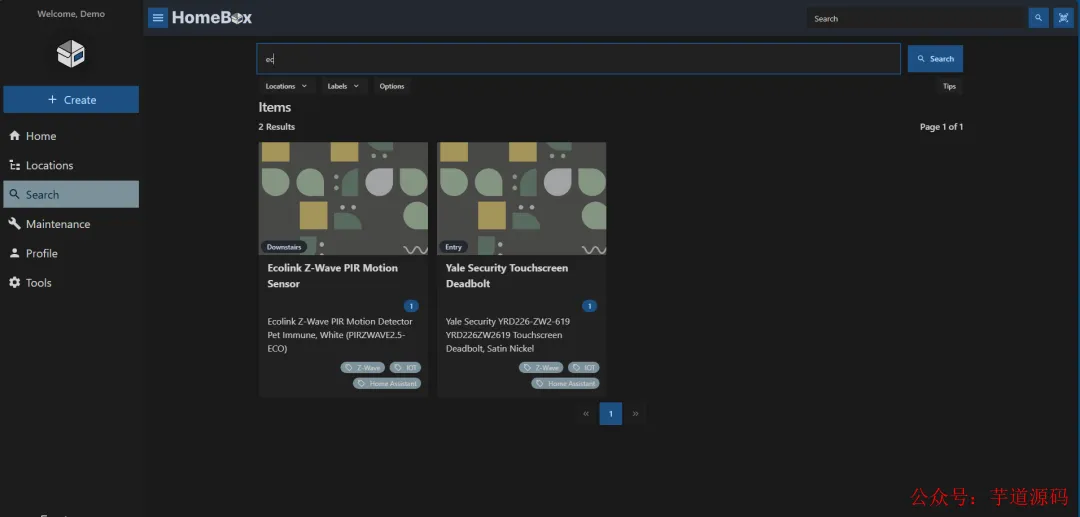Image resolution: width=1080 pixels, height=517 pixels.
Task: Open the Yale Security card thumbnail image
Action: pos(521,198)
